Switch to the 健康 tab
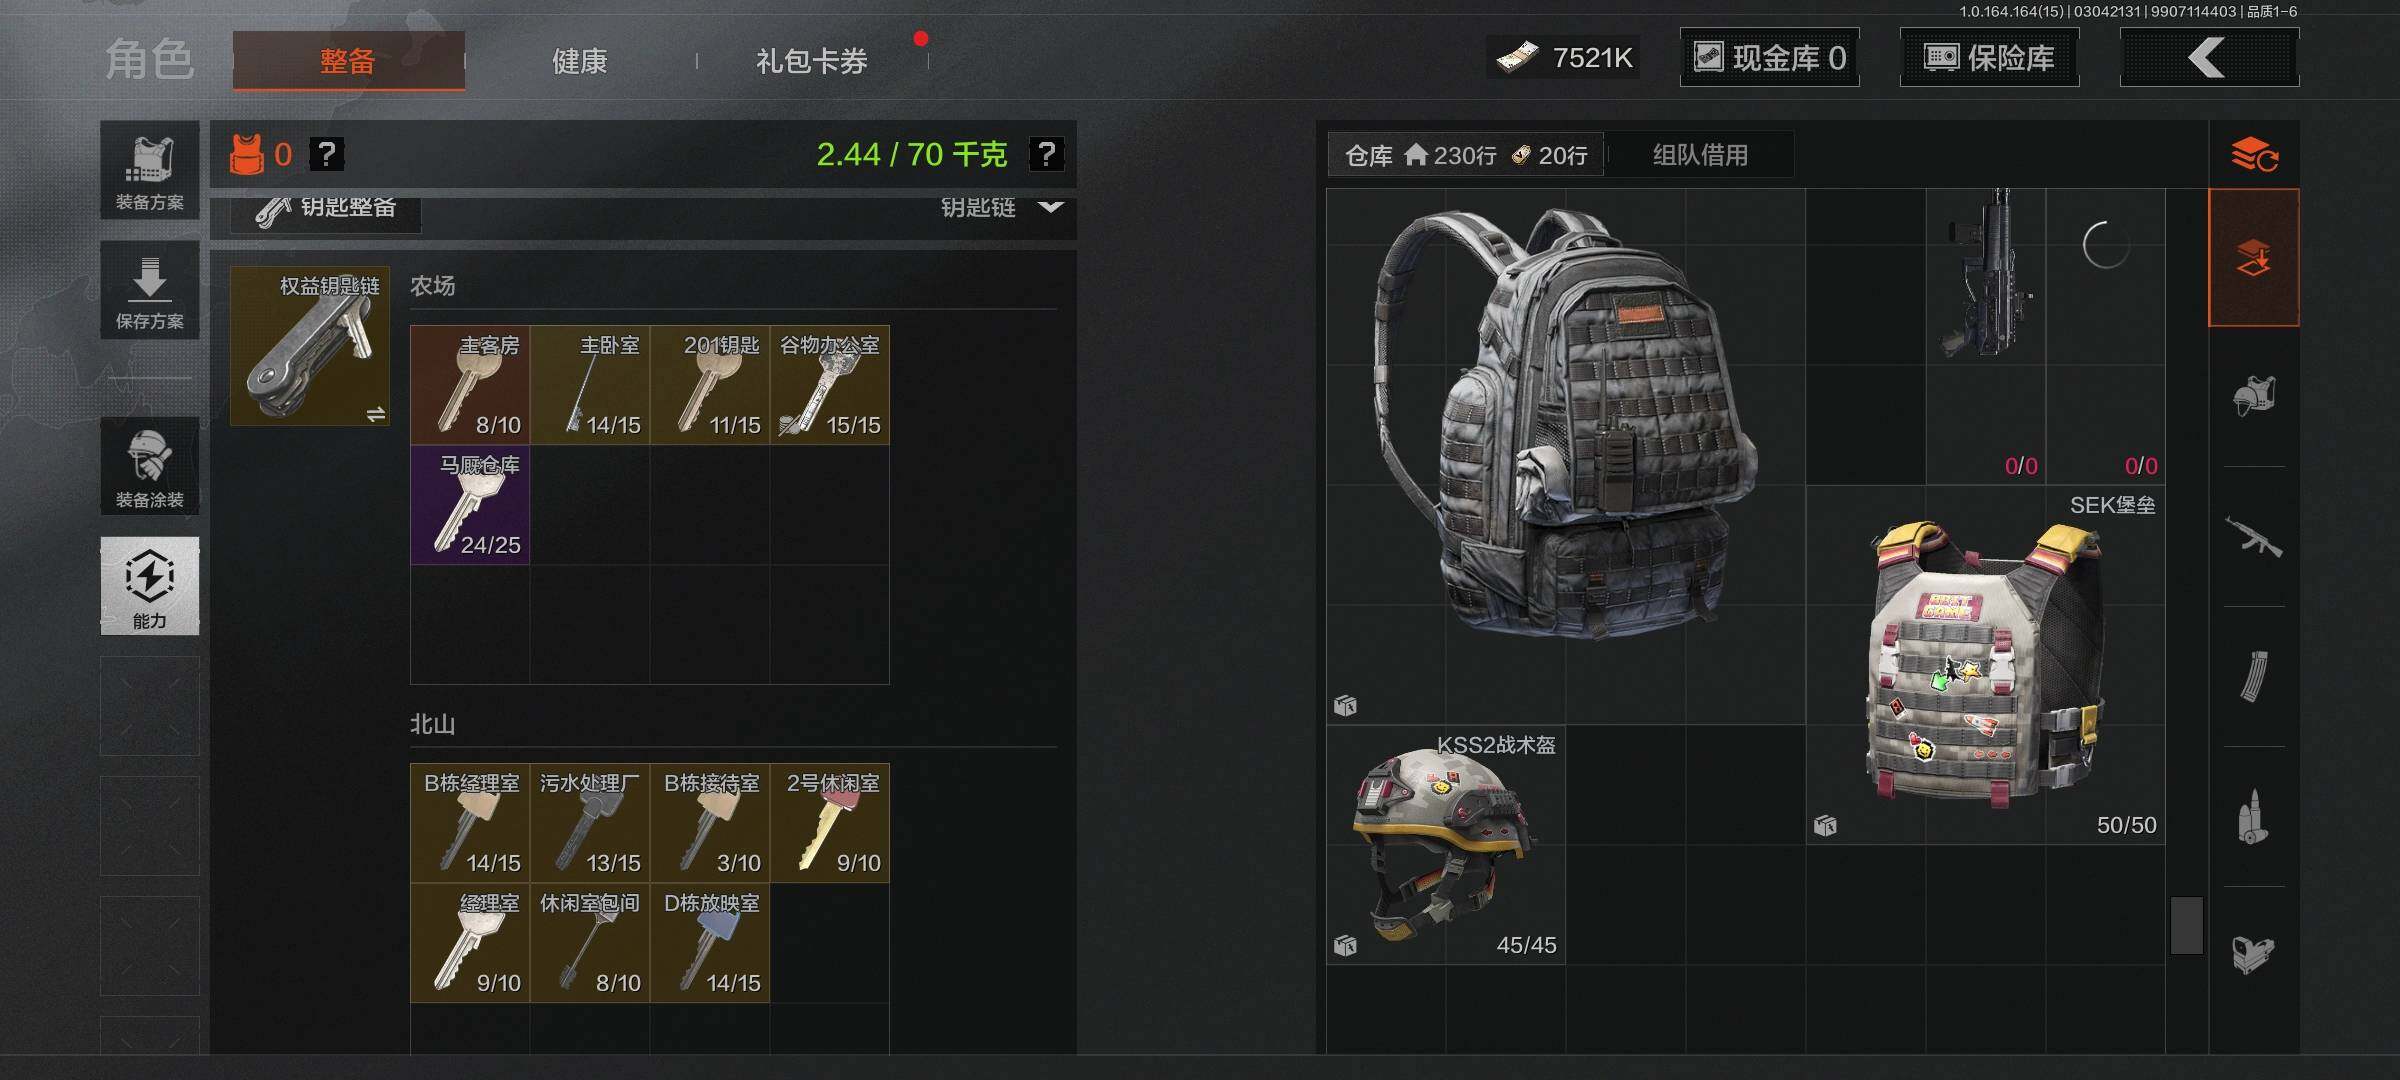This screenshot has height=1080, width=2400. (x=580, y=61)
